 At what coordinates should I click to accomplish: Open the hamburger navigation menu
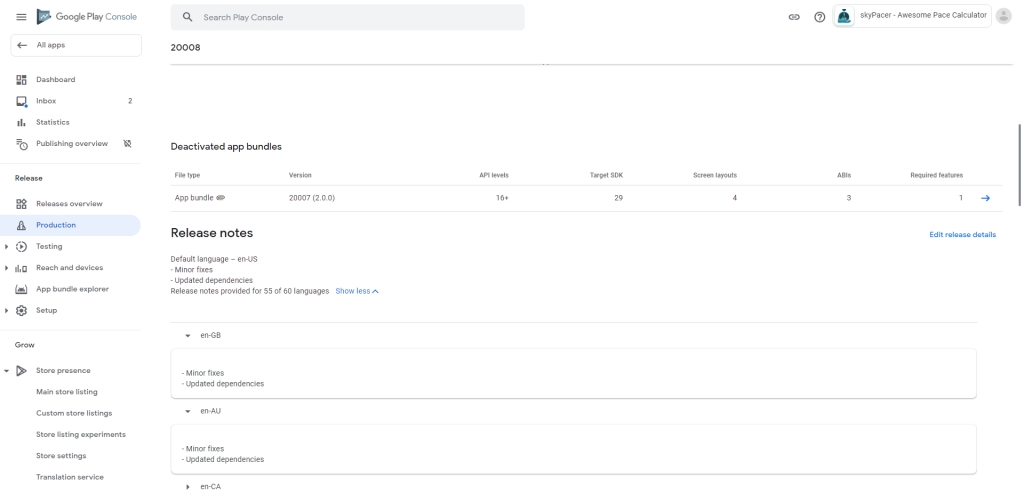click(x=21, y=17)
